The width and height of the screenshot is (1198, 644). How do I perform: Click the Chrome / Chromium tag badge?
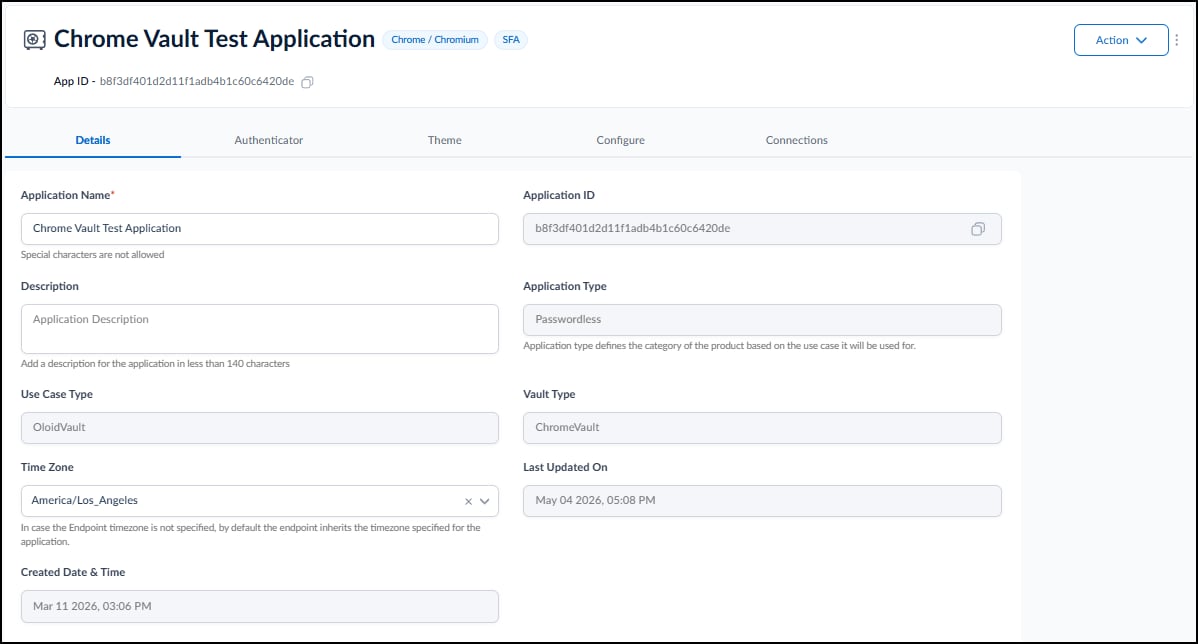(435, 40)
